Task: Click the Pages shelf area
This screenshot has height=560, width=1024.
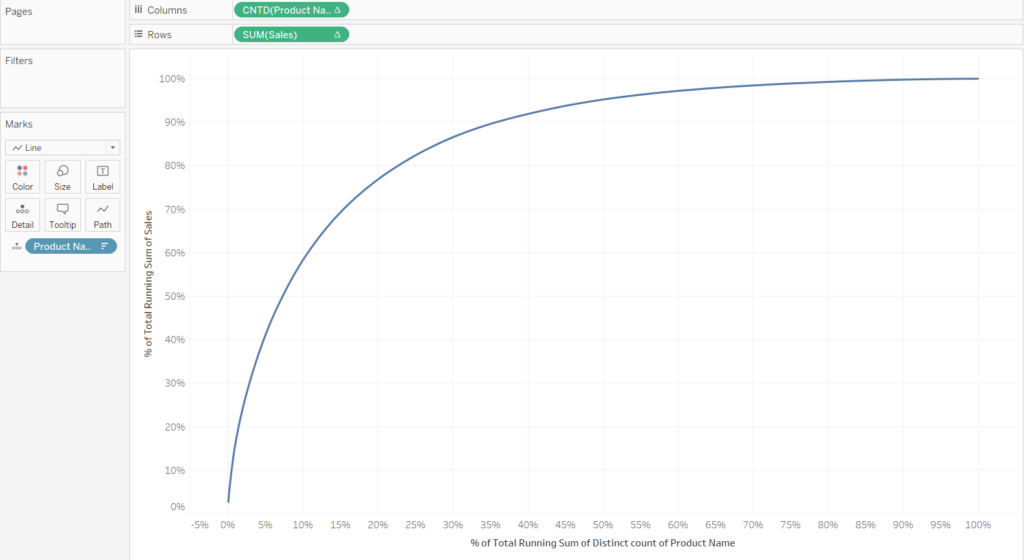Action: click(63, 22)
